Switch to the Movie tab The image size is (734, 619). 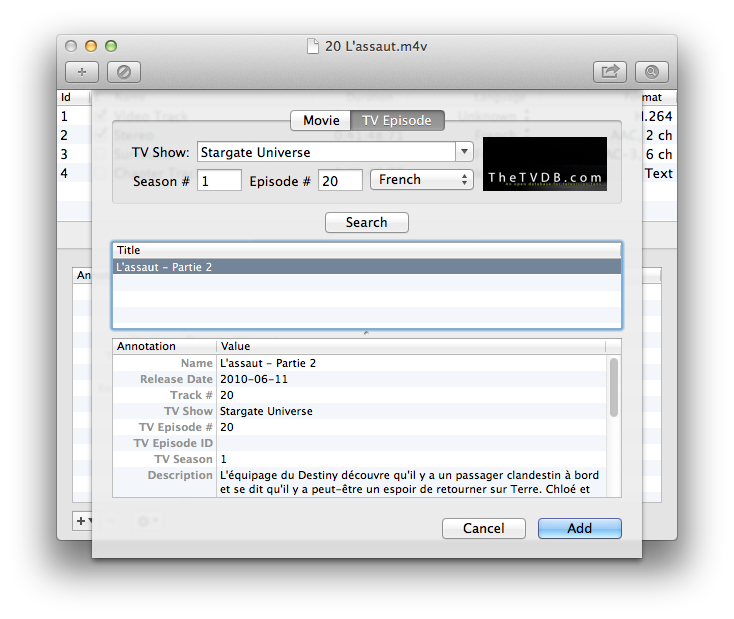pos(321,120)
